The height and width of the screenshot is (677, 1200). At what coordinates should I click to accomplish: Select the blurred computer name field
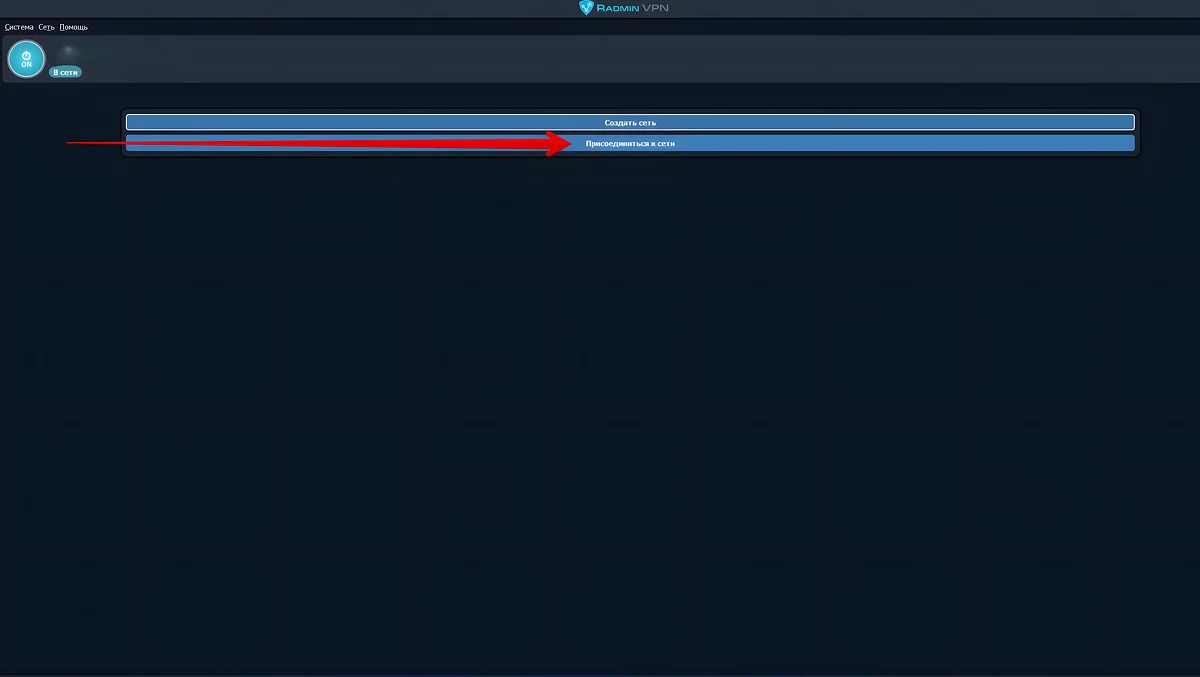pos(69,50)
